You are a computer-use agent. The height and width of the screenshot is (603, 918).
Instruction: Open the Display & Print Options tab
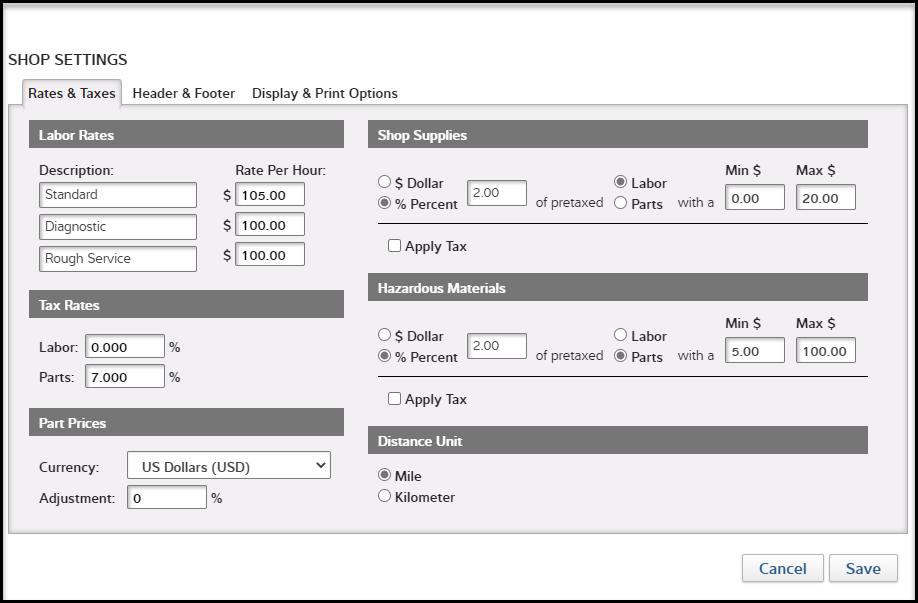pyautogui.click(x=324, y=93)
